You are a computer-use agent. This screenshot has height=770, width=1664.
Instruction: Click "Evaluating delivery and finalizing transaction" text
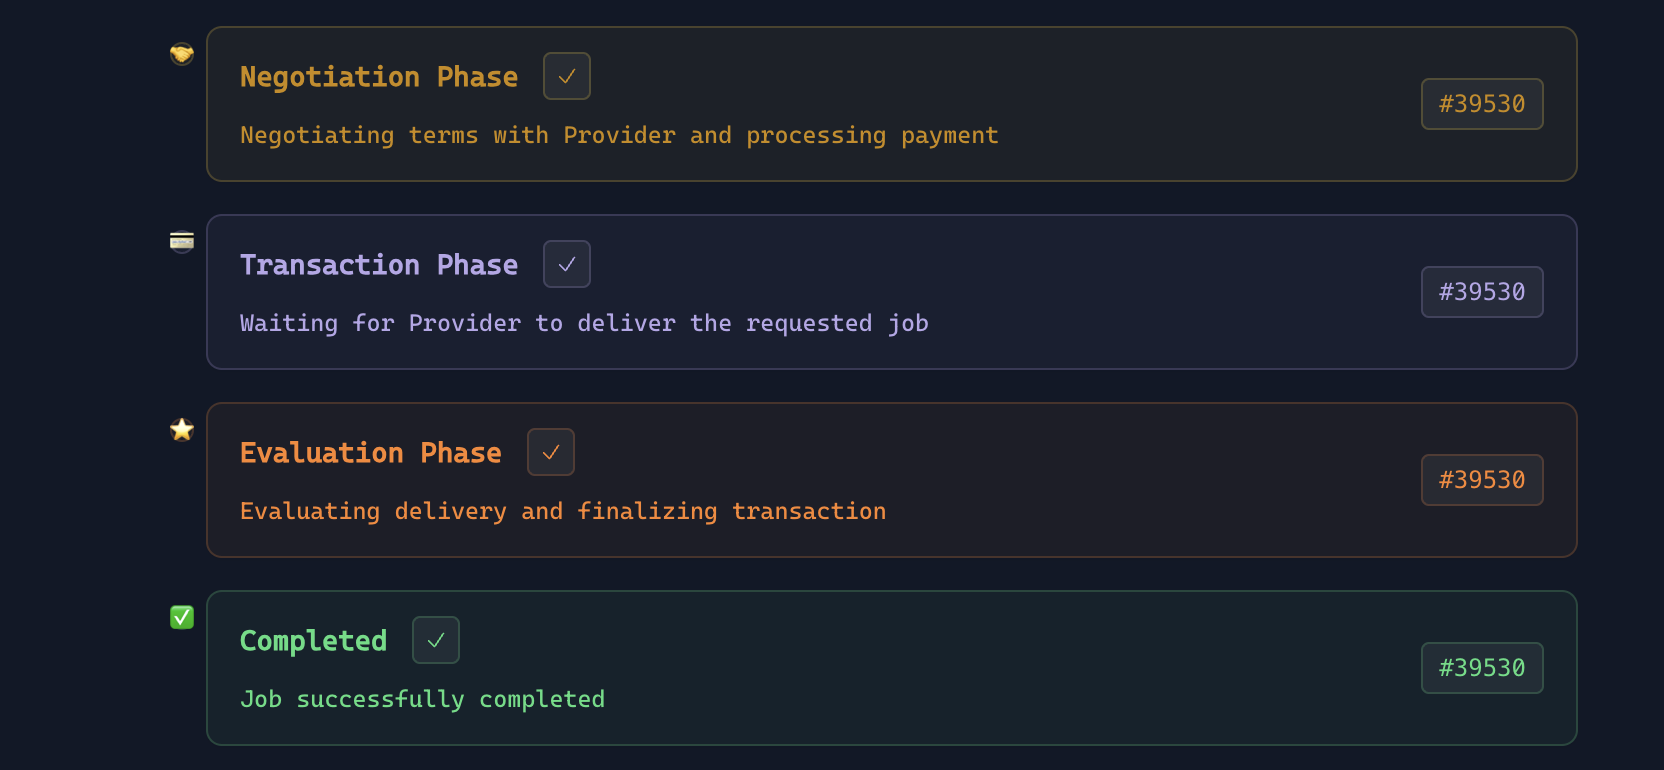point(563,511)
